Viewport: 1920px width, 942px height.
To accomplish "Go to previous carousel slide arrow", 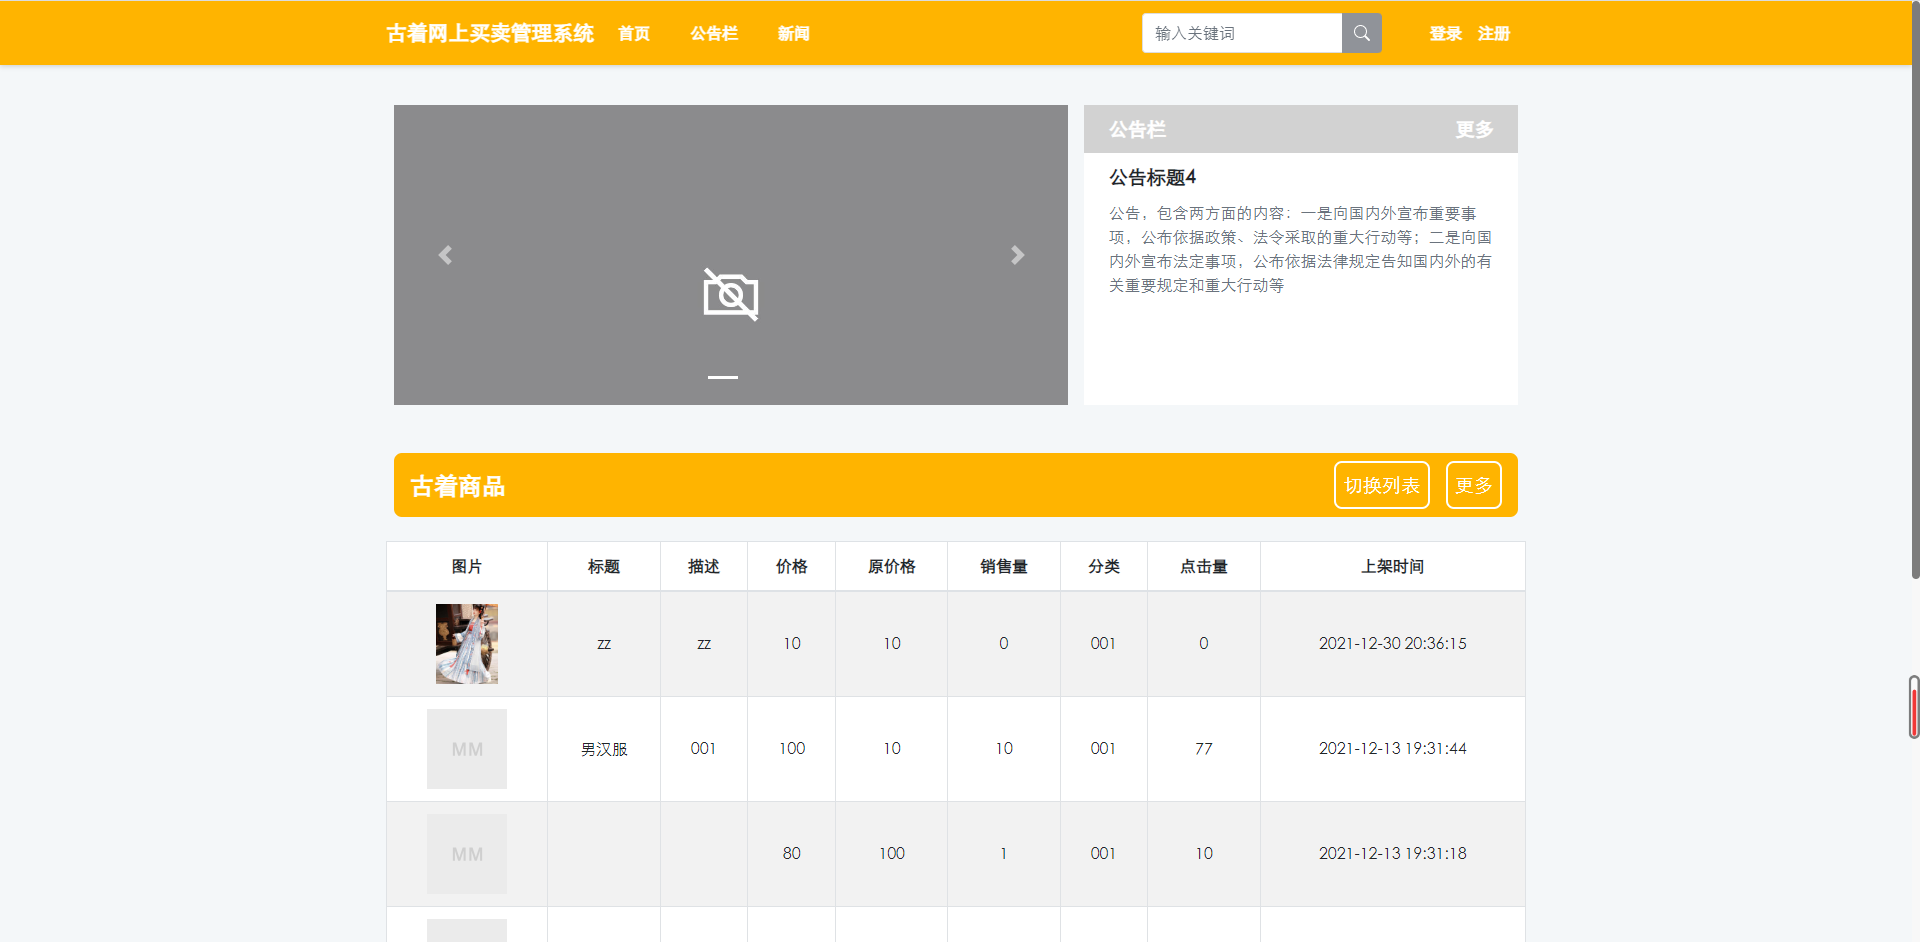I will click(x=445, y=255).
